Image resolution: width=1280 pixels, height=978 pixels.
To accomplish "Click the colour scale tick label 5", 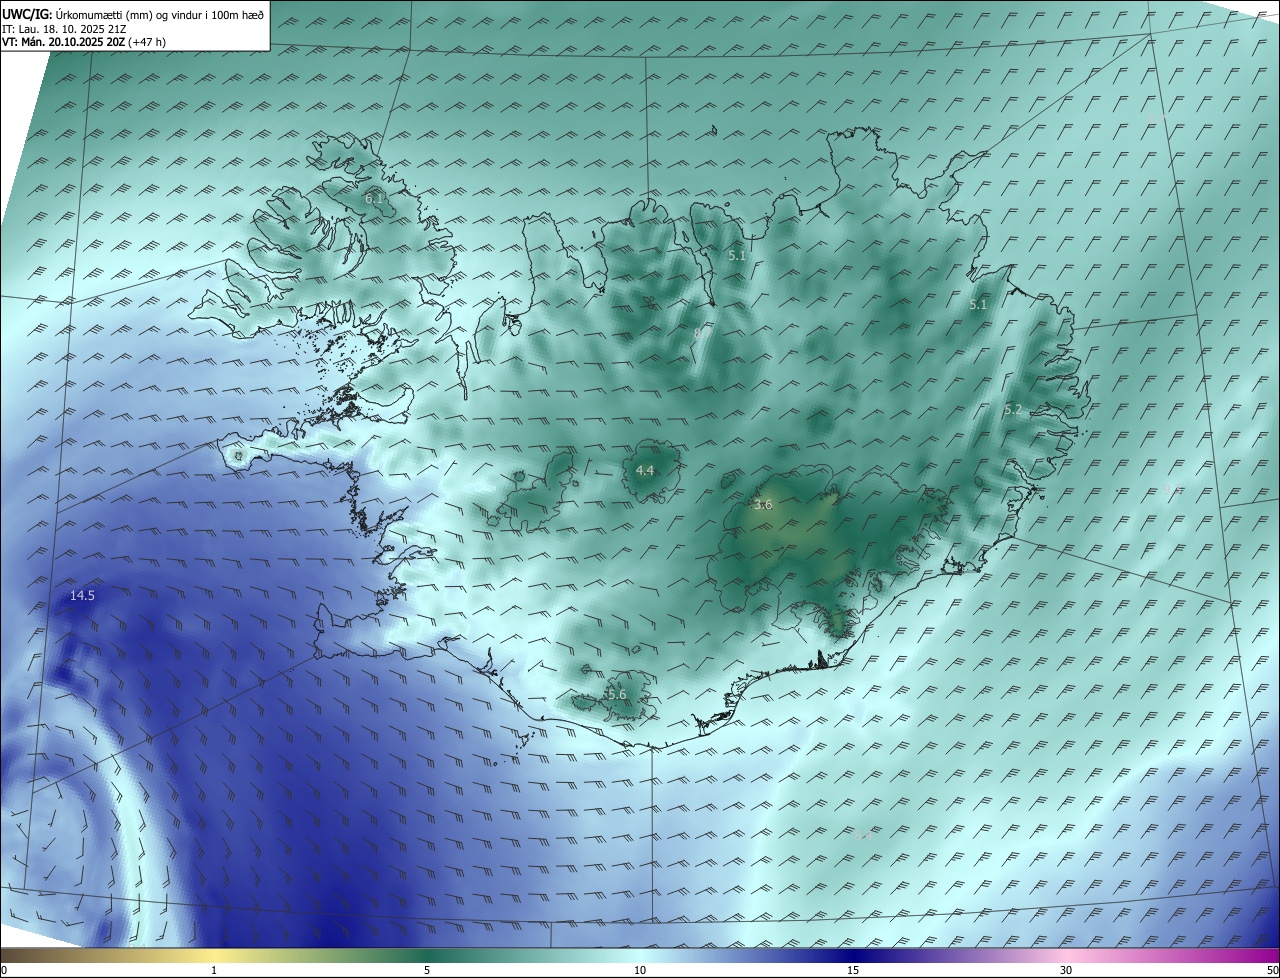I will (427, 971).
